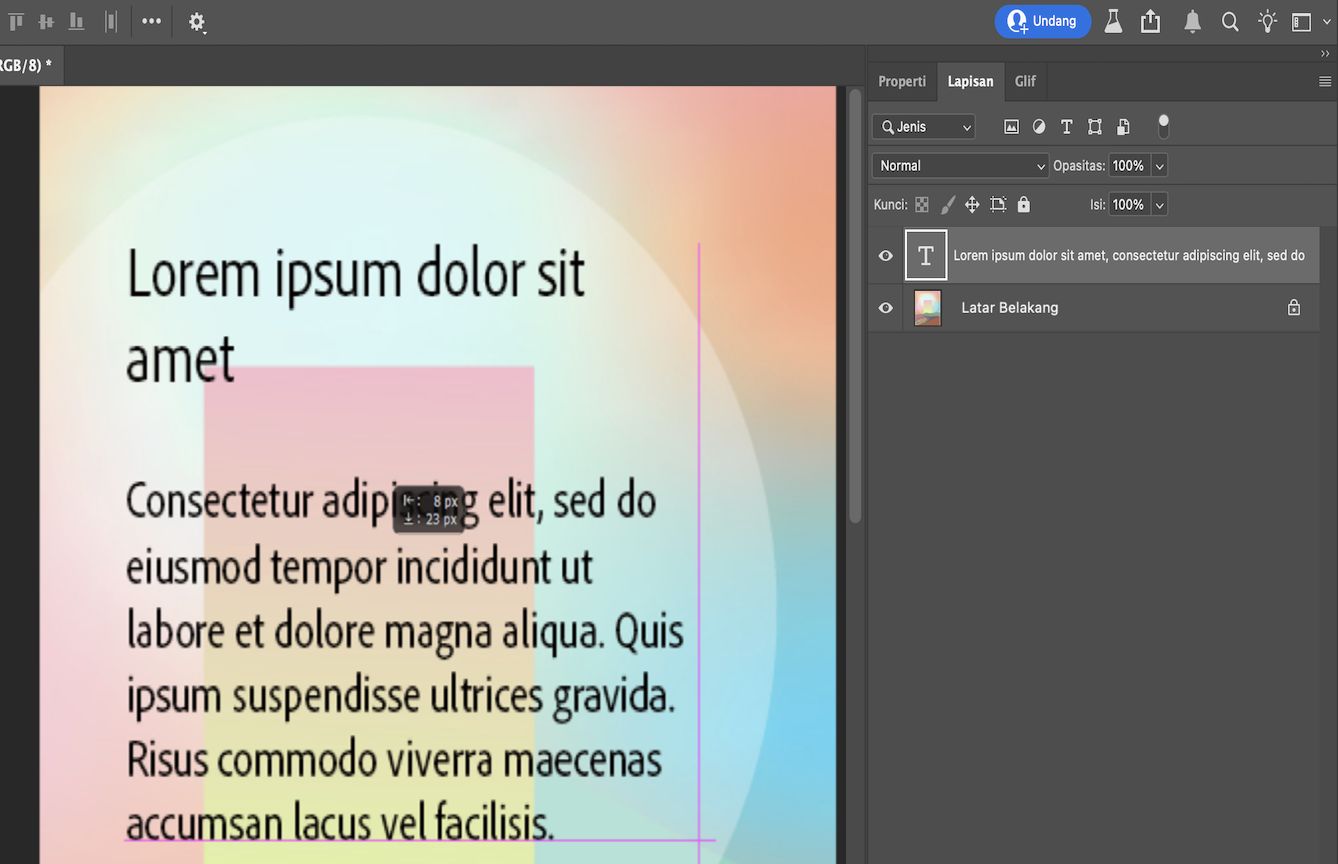Click the align vertical centers icon
1338x864 pixels.
coord(45,20)
